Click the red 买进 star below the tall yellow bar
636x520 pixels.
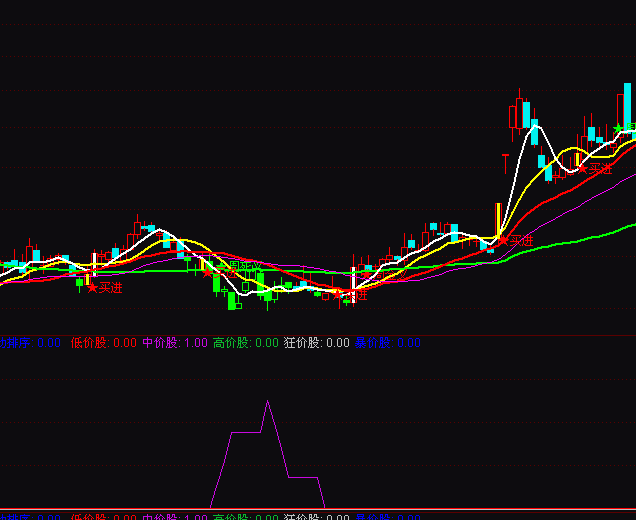coord(503,241)
